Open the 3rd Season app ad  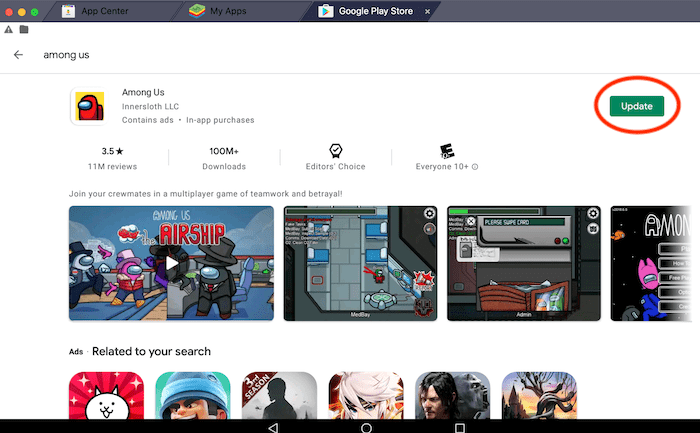(x=279, y=396)
